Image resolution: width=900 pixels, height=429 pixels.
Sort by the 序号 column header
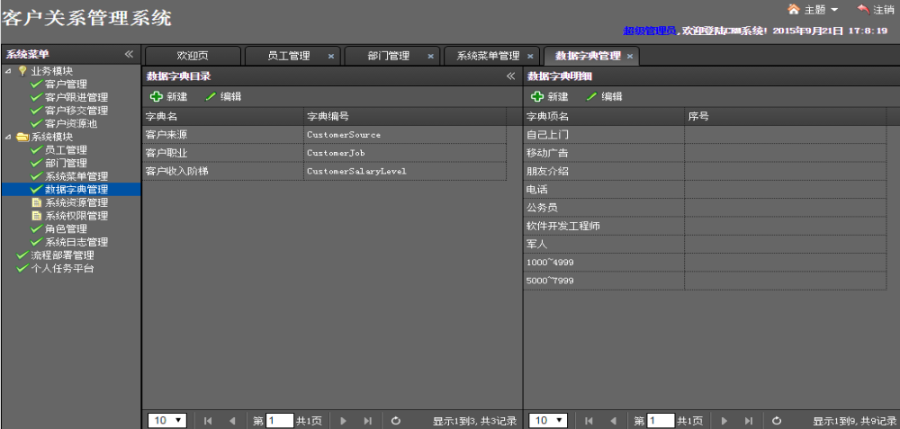click(785, 117)
